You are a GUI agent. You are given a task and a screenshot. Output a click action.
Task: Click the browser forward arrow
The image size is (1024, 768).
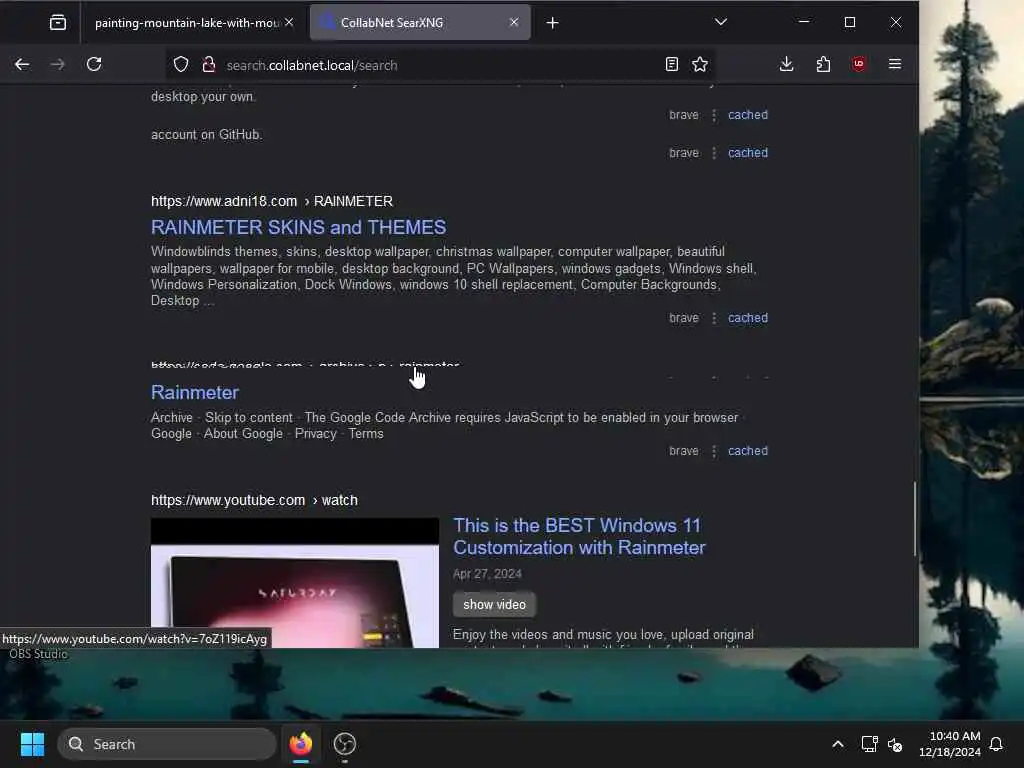tap(57, 64)
